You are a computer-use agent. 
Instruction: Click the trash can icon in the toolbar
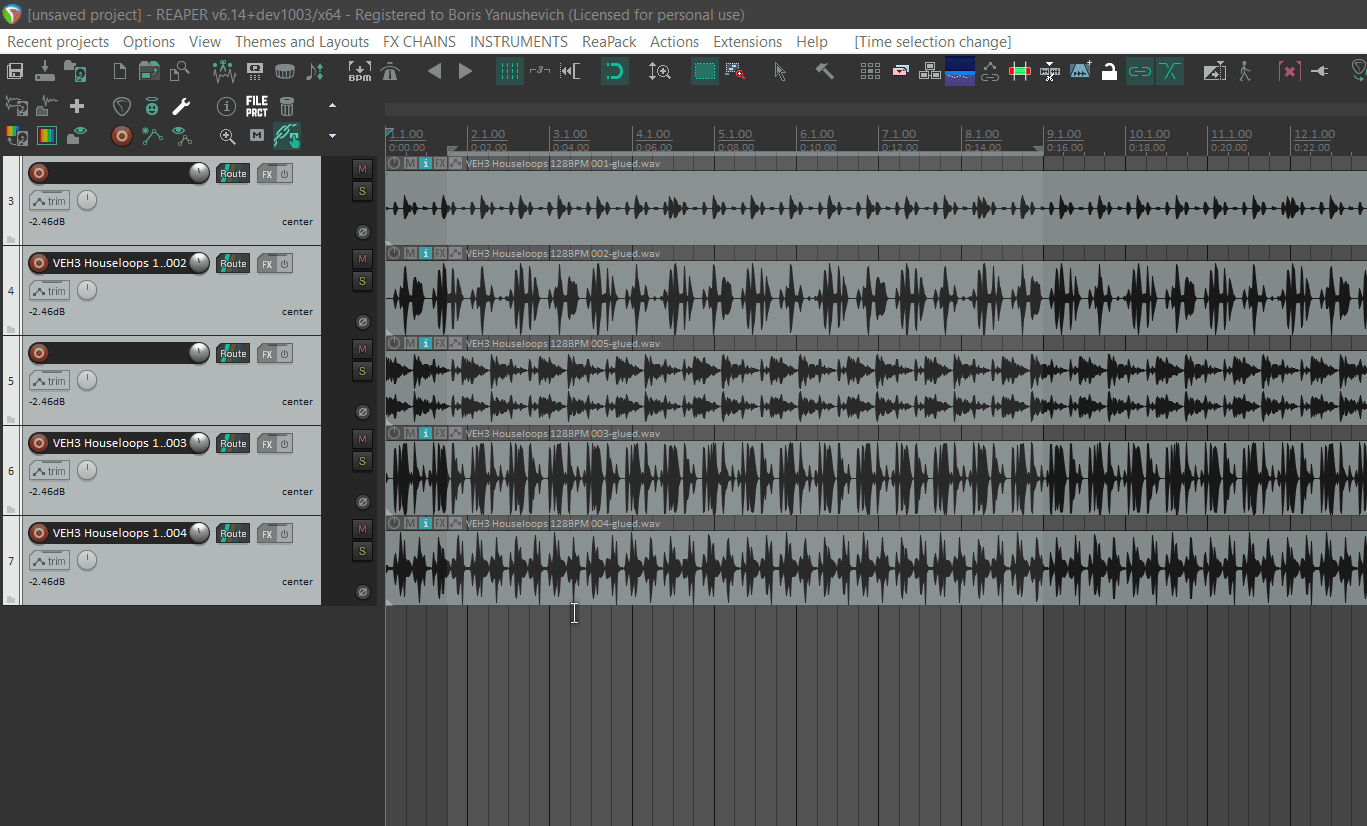click(x=287, y=106)
